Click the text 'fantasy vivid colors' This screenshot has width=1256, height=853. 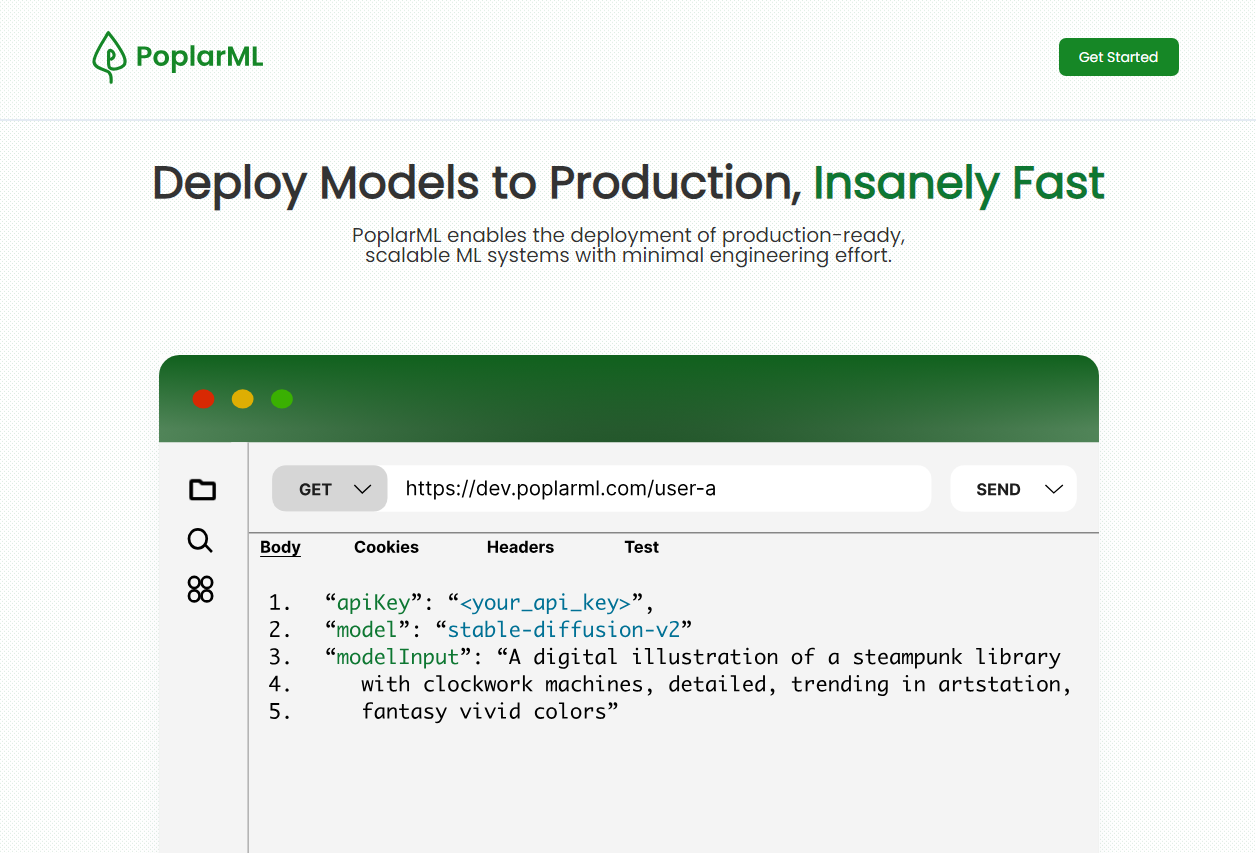[484, 712]
